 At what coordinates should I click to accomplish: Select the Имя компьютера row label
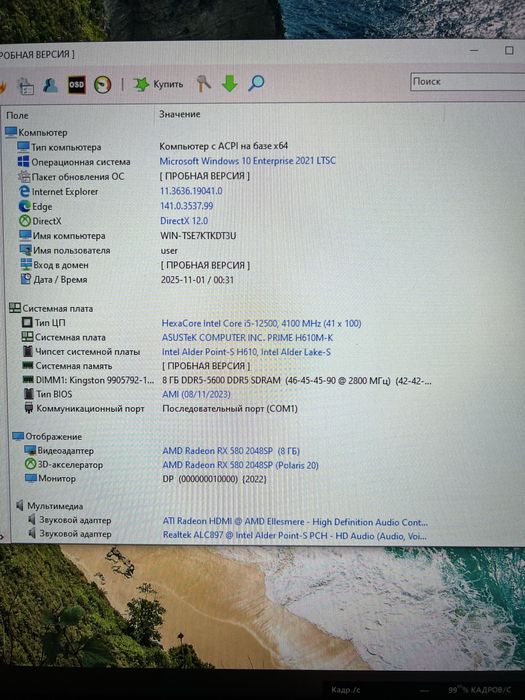click(69, 235)
